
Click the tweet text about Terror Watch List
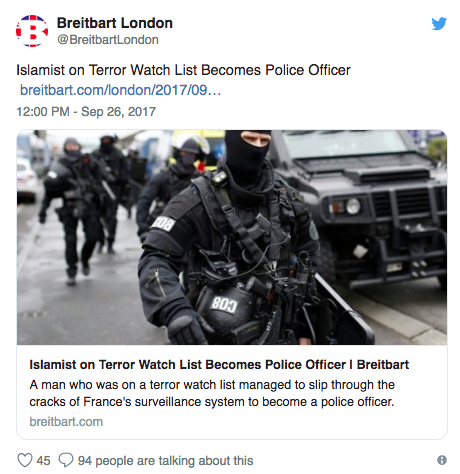point(183,70)
